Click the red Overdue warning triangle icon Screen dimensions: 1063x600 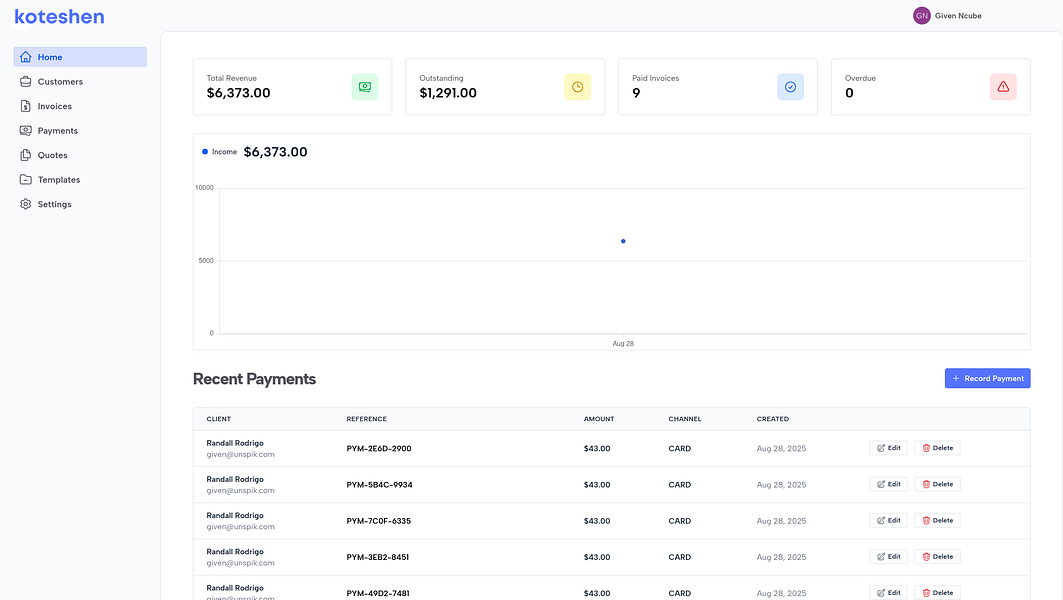coord(1003,87)
